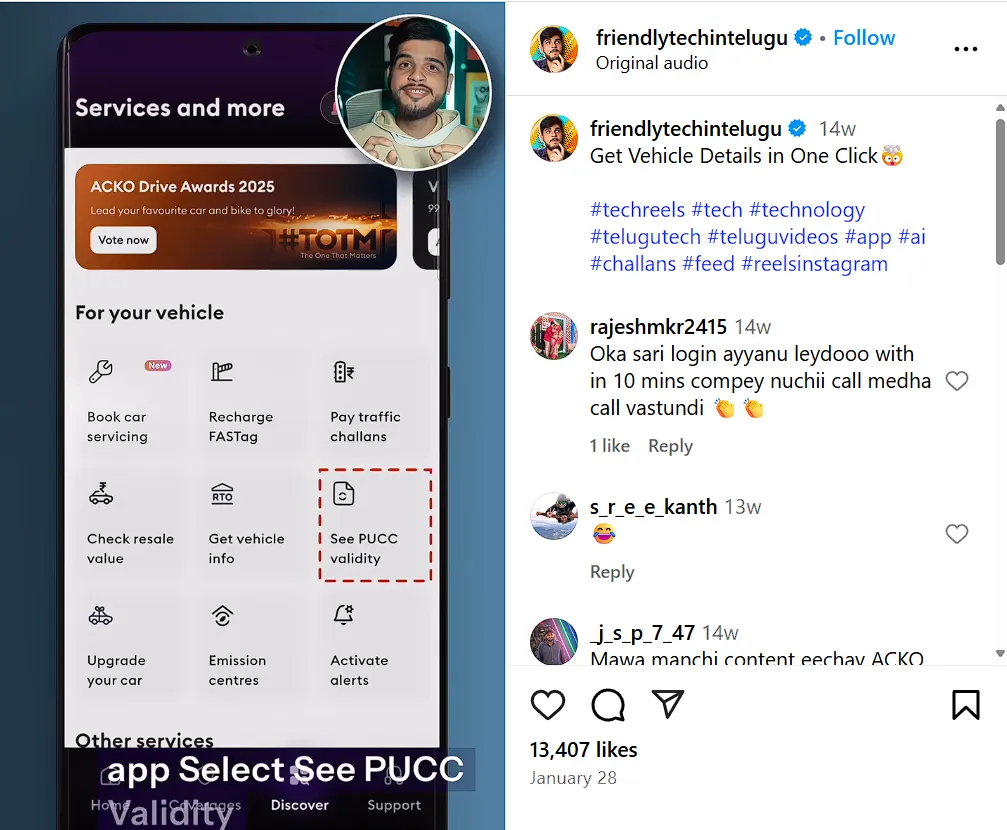Click the comments scrollbar thumb

[x=1000, y=191]
